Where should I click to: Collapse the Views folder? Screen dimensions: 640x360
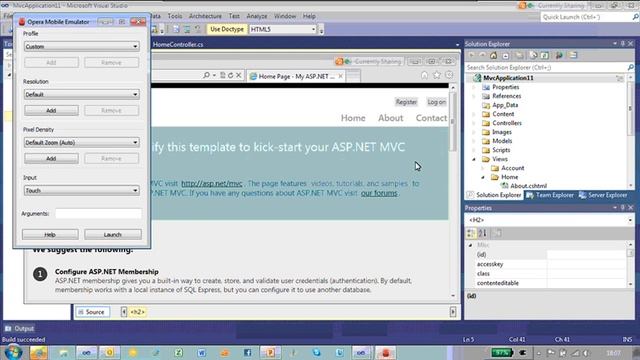pos(474,159)
